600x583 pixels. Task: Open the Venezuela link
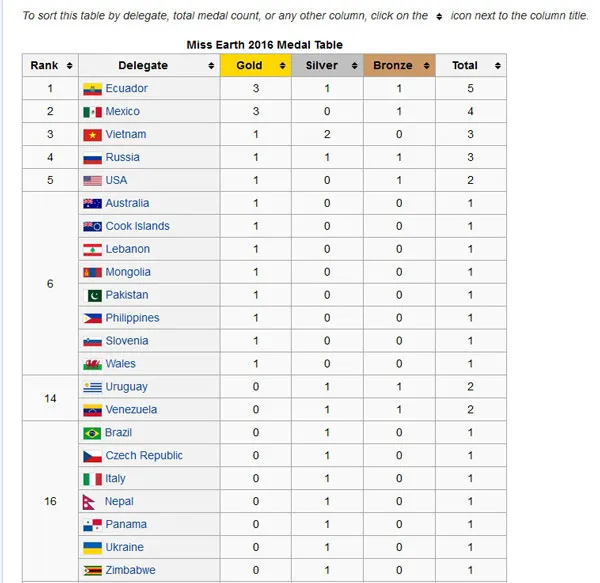(x=131, y=410)
